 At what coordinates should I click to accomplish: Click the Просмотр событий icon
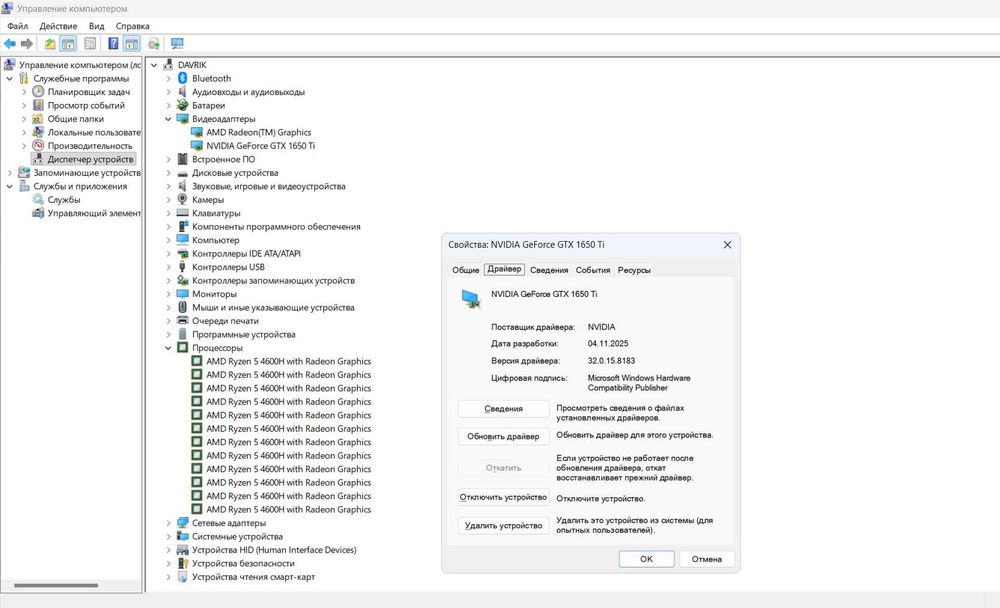tap(38, 105)
